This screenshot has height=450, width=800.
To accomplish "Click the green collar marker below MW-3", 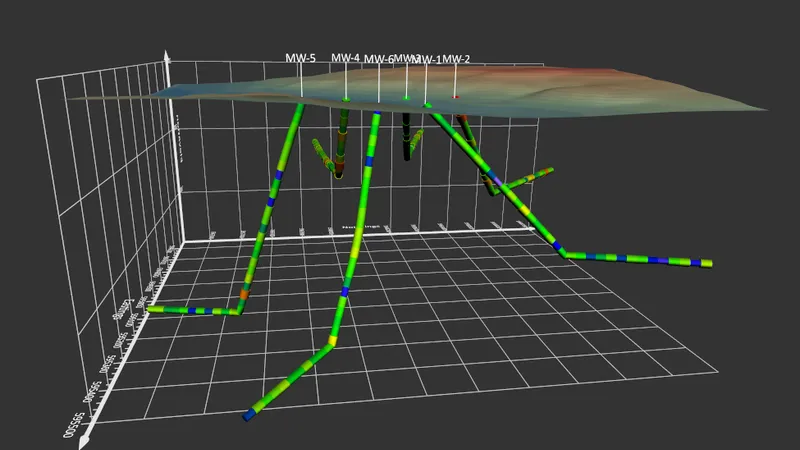I will pos(407,98).
